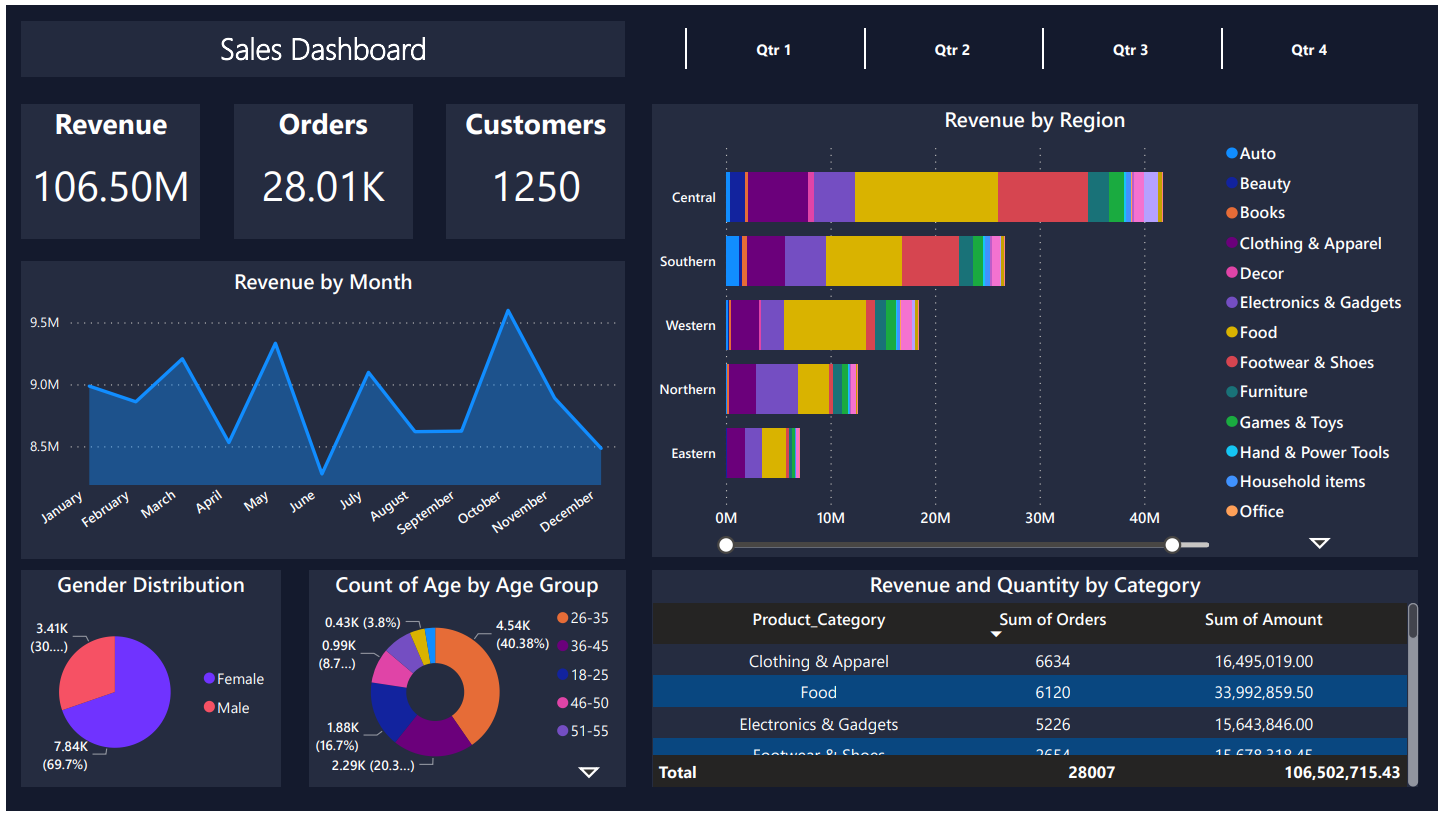The image size is (1443, 815).
Task: Click the Beauty legend entry
Action: click(x=1258, y=183)
